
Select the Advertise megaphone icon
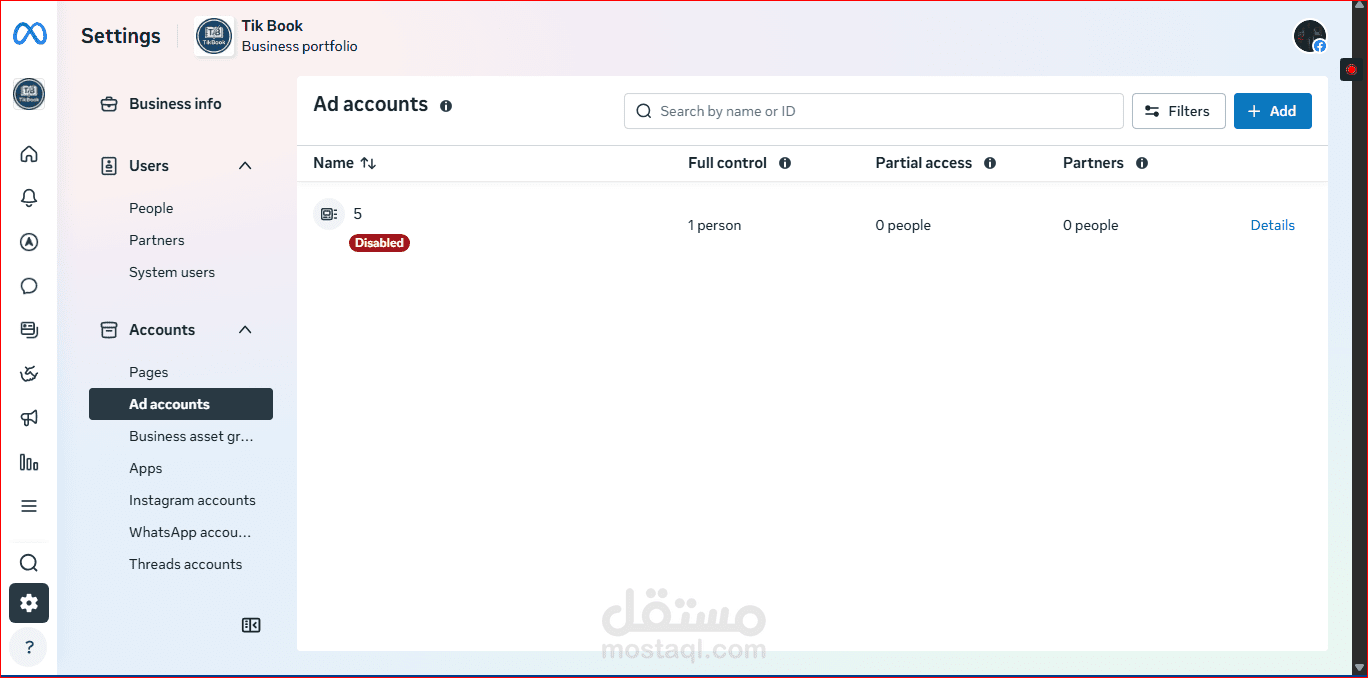29,418
